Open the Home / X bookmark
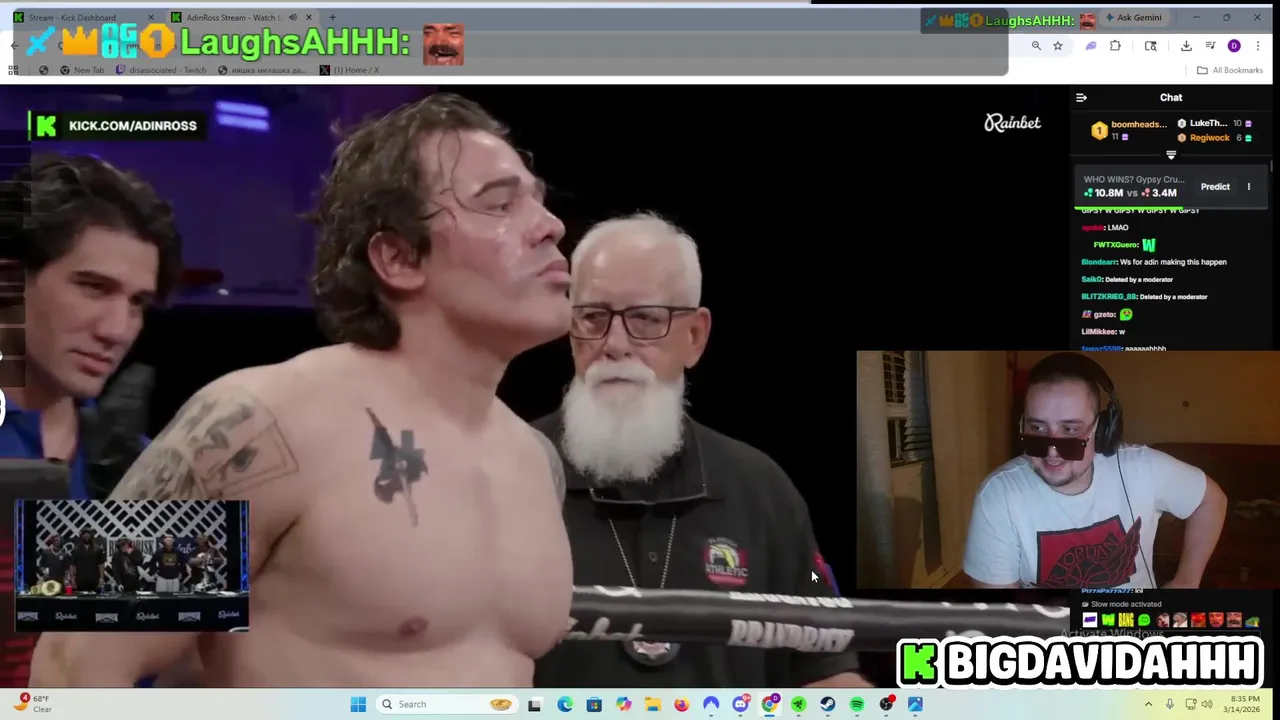1280x720 pixels. (349, 70)
